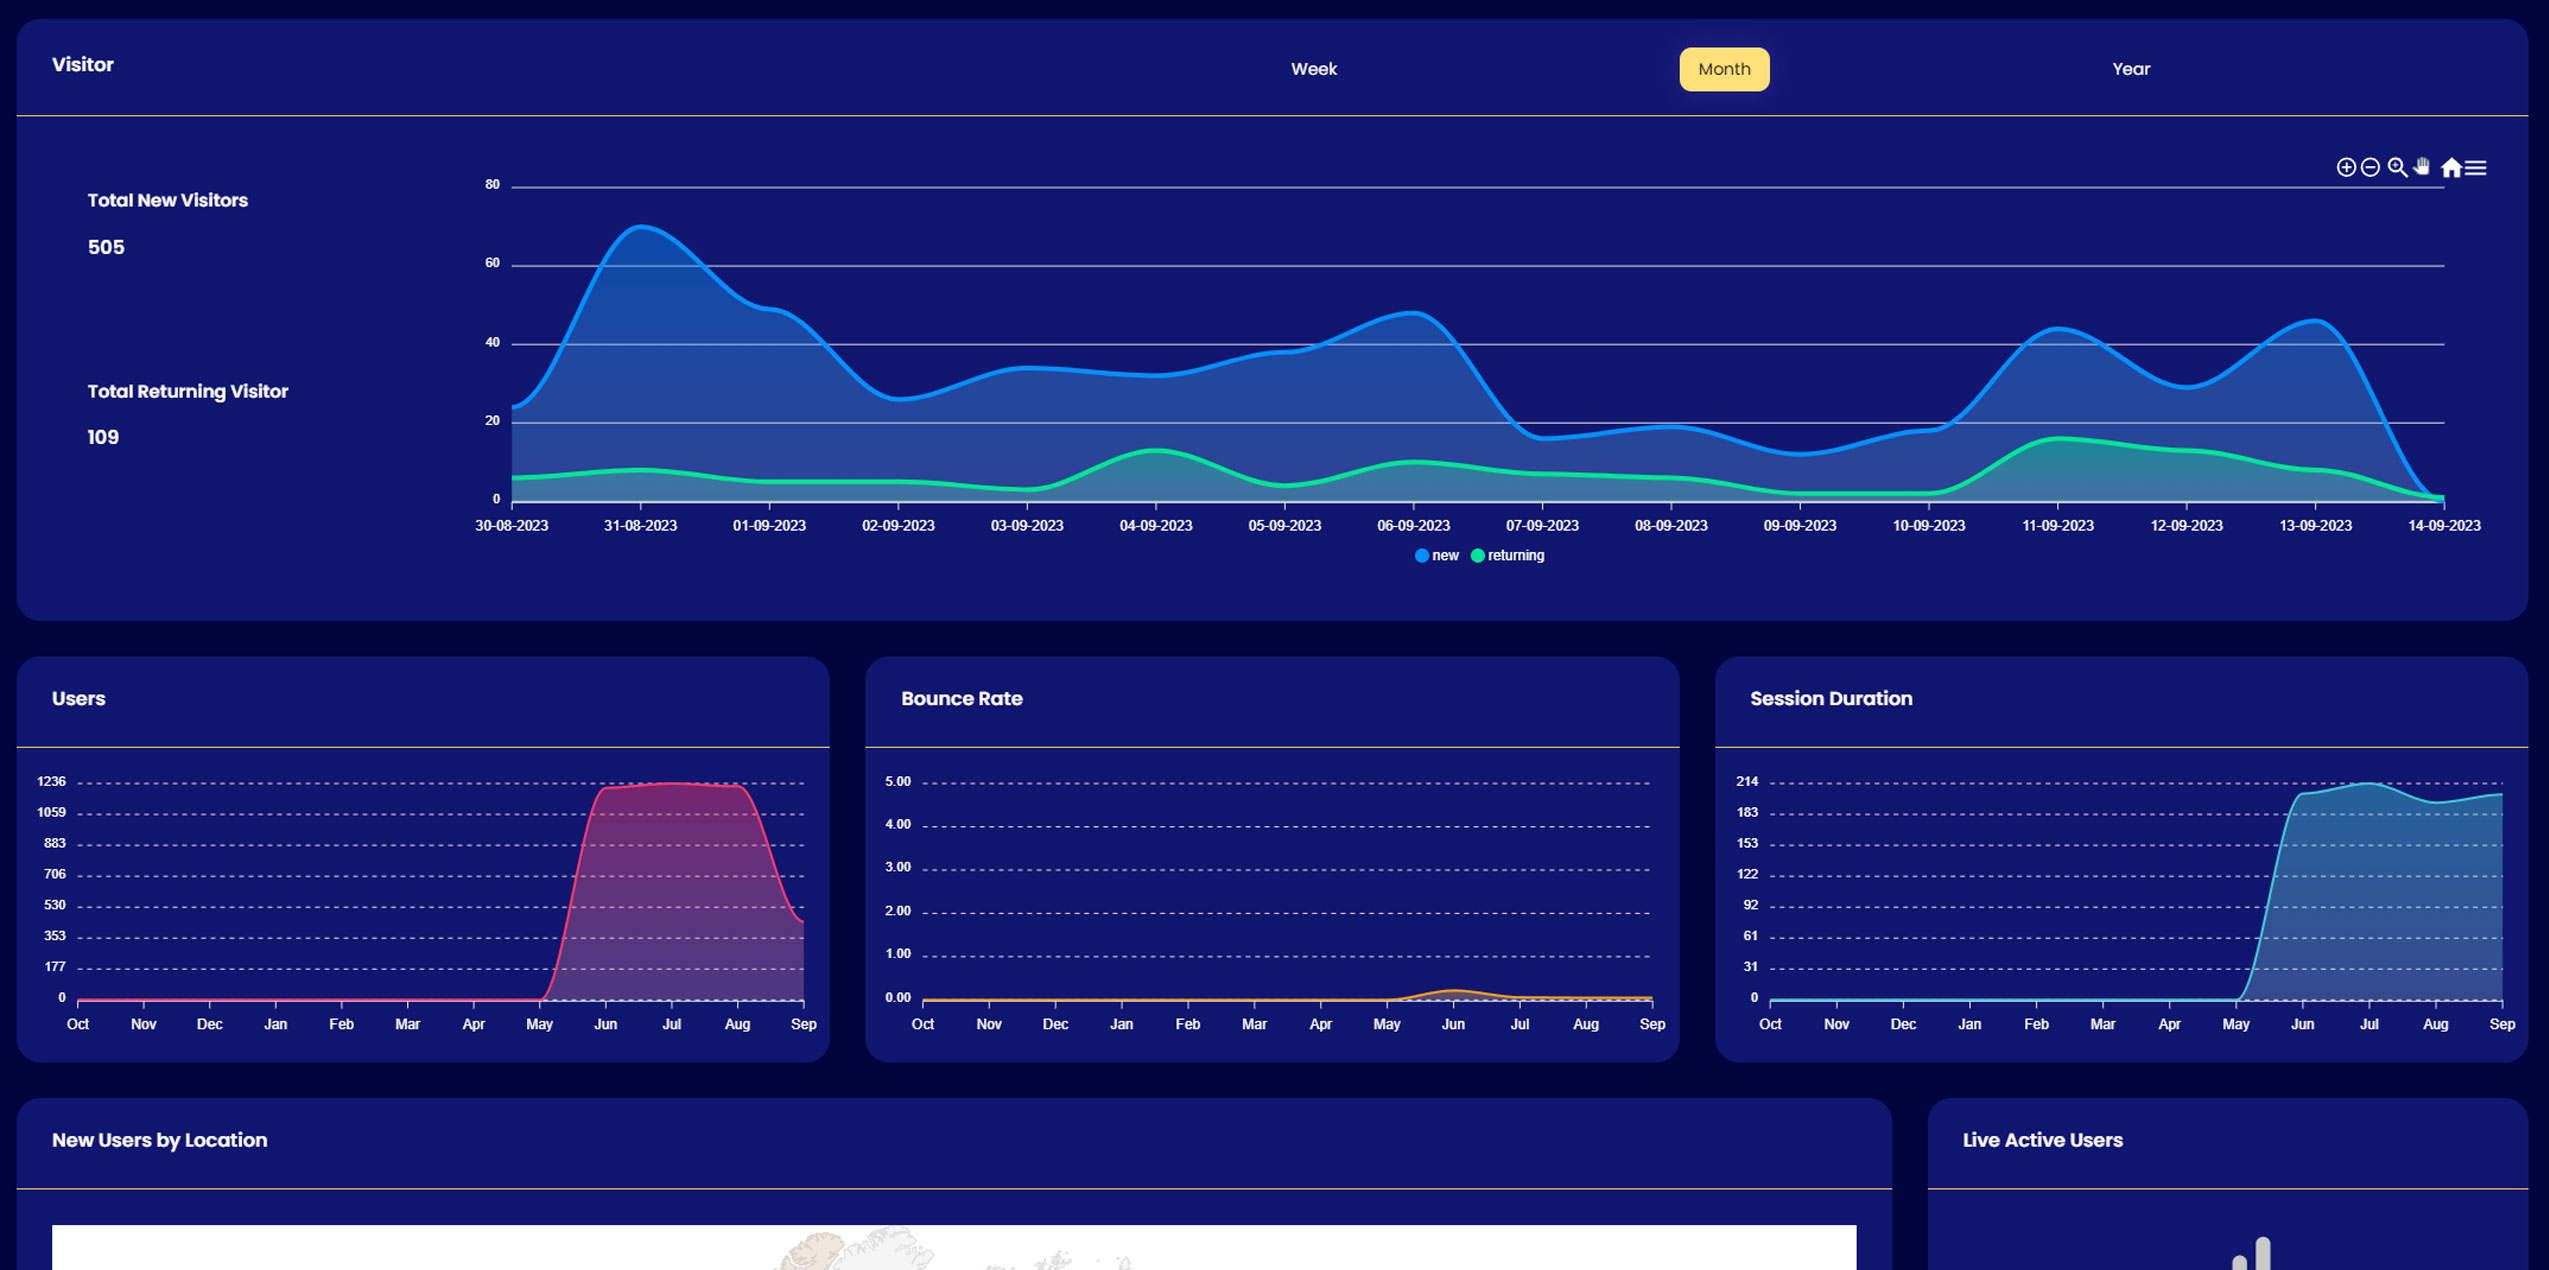
Task: Click the 'Visitor' panel title
Action: (x=83, y=64)
